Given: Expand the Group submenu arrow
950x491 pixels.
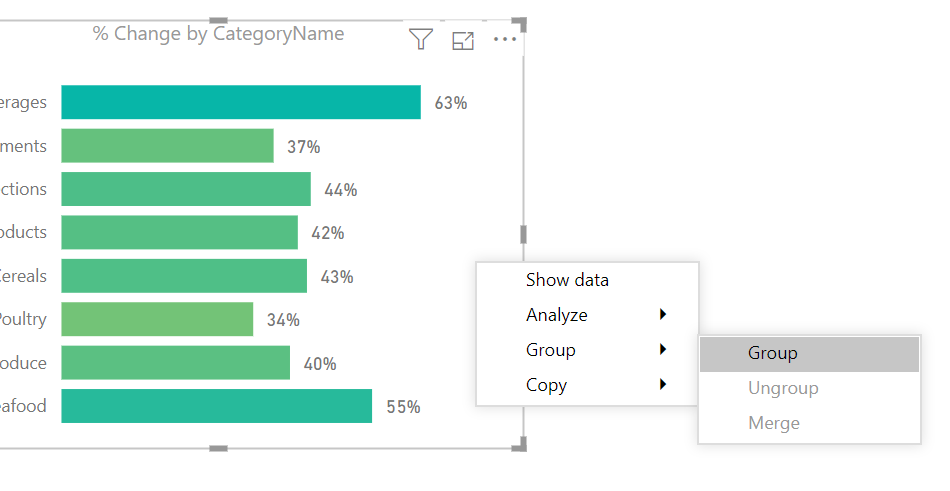Looking at the screenshot, I should (663, 349).
